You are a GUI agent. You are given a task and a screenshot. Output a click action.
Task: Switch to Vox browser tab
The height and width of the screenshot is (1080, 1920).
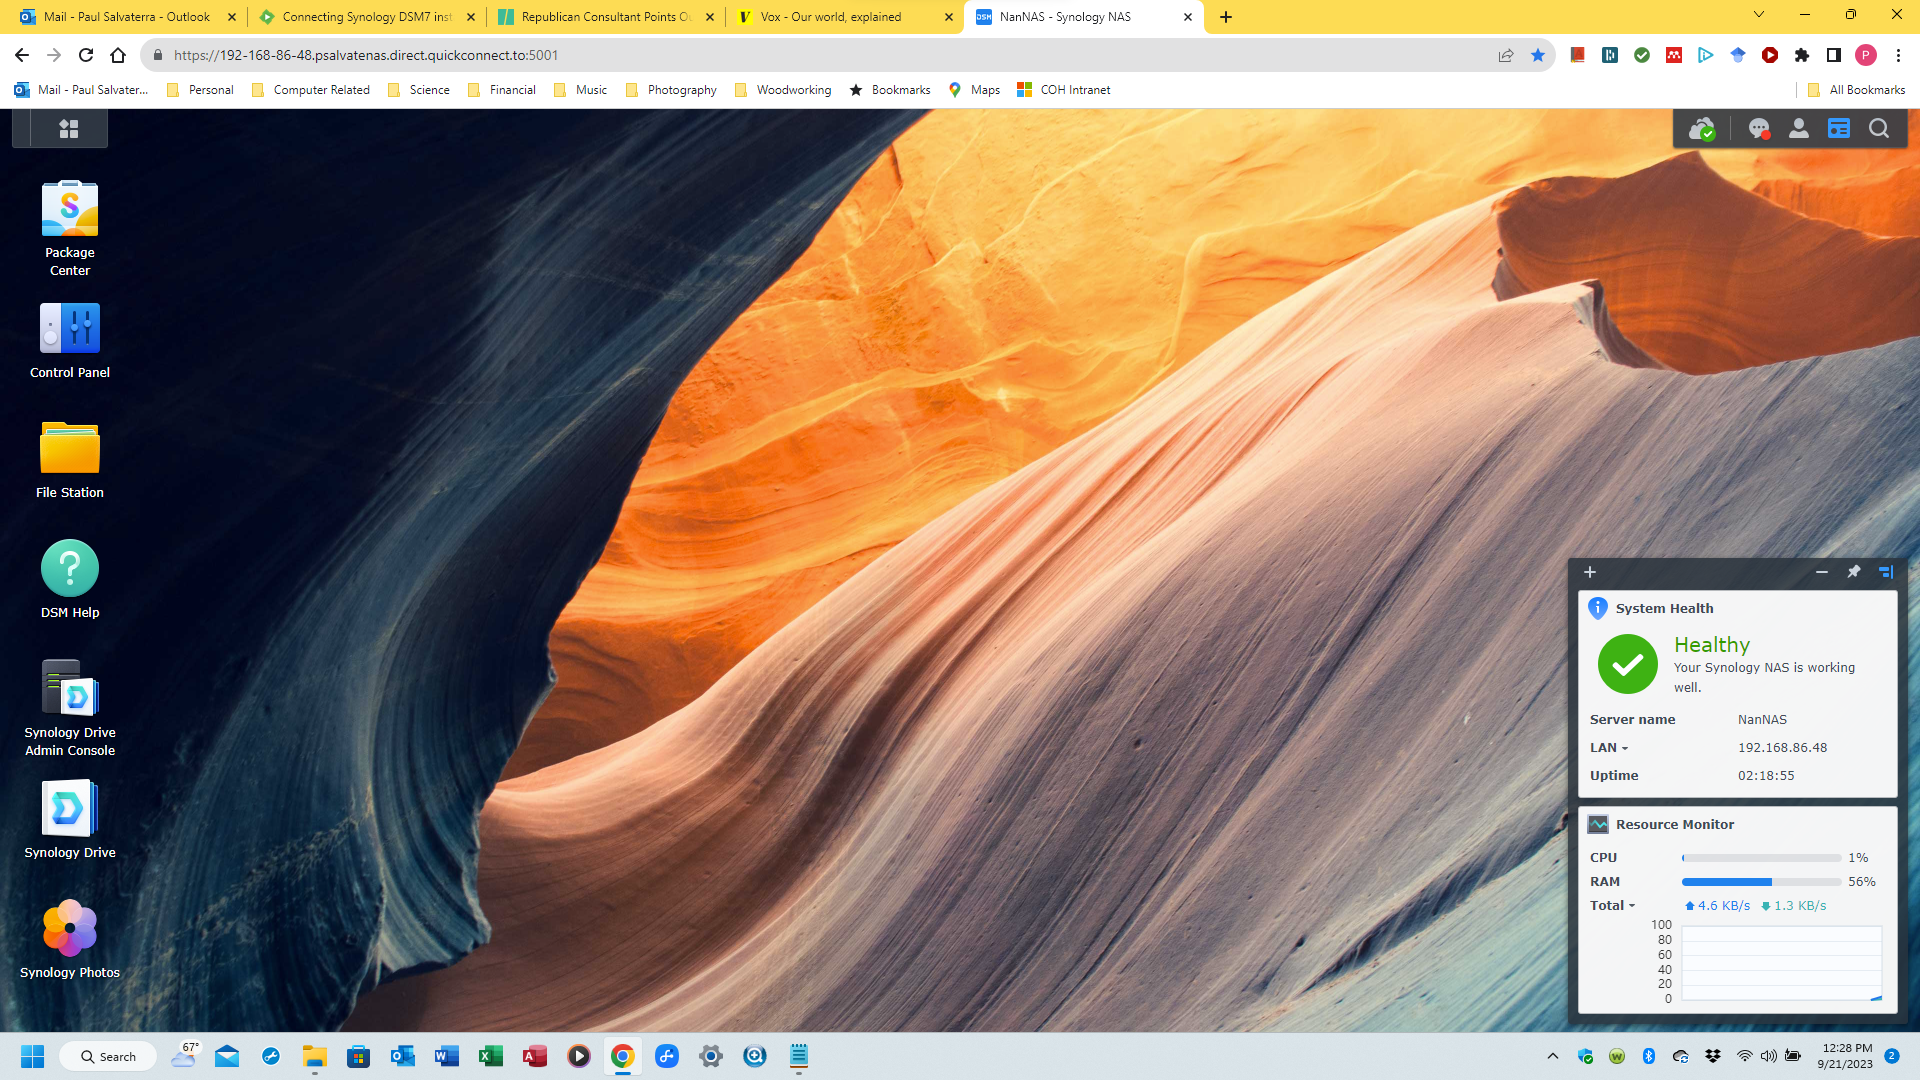pos(830,17)
